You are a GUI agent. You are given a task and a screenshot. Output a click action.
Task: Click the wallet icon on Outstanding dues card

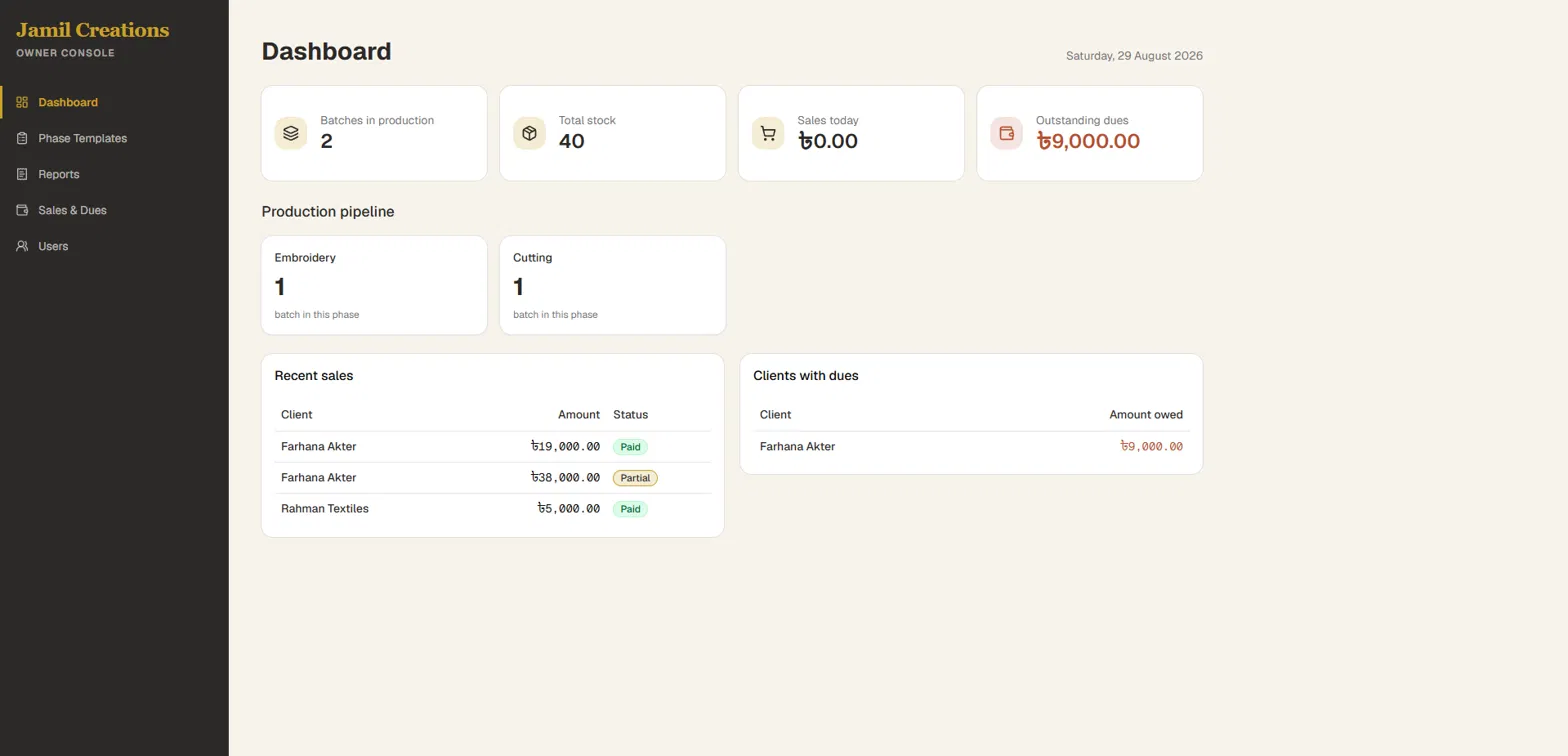1006,133
